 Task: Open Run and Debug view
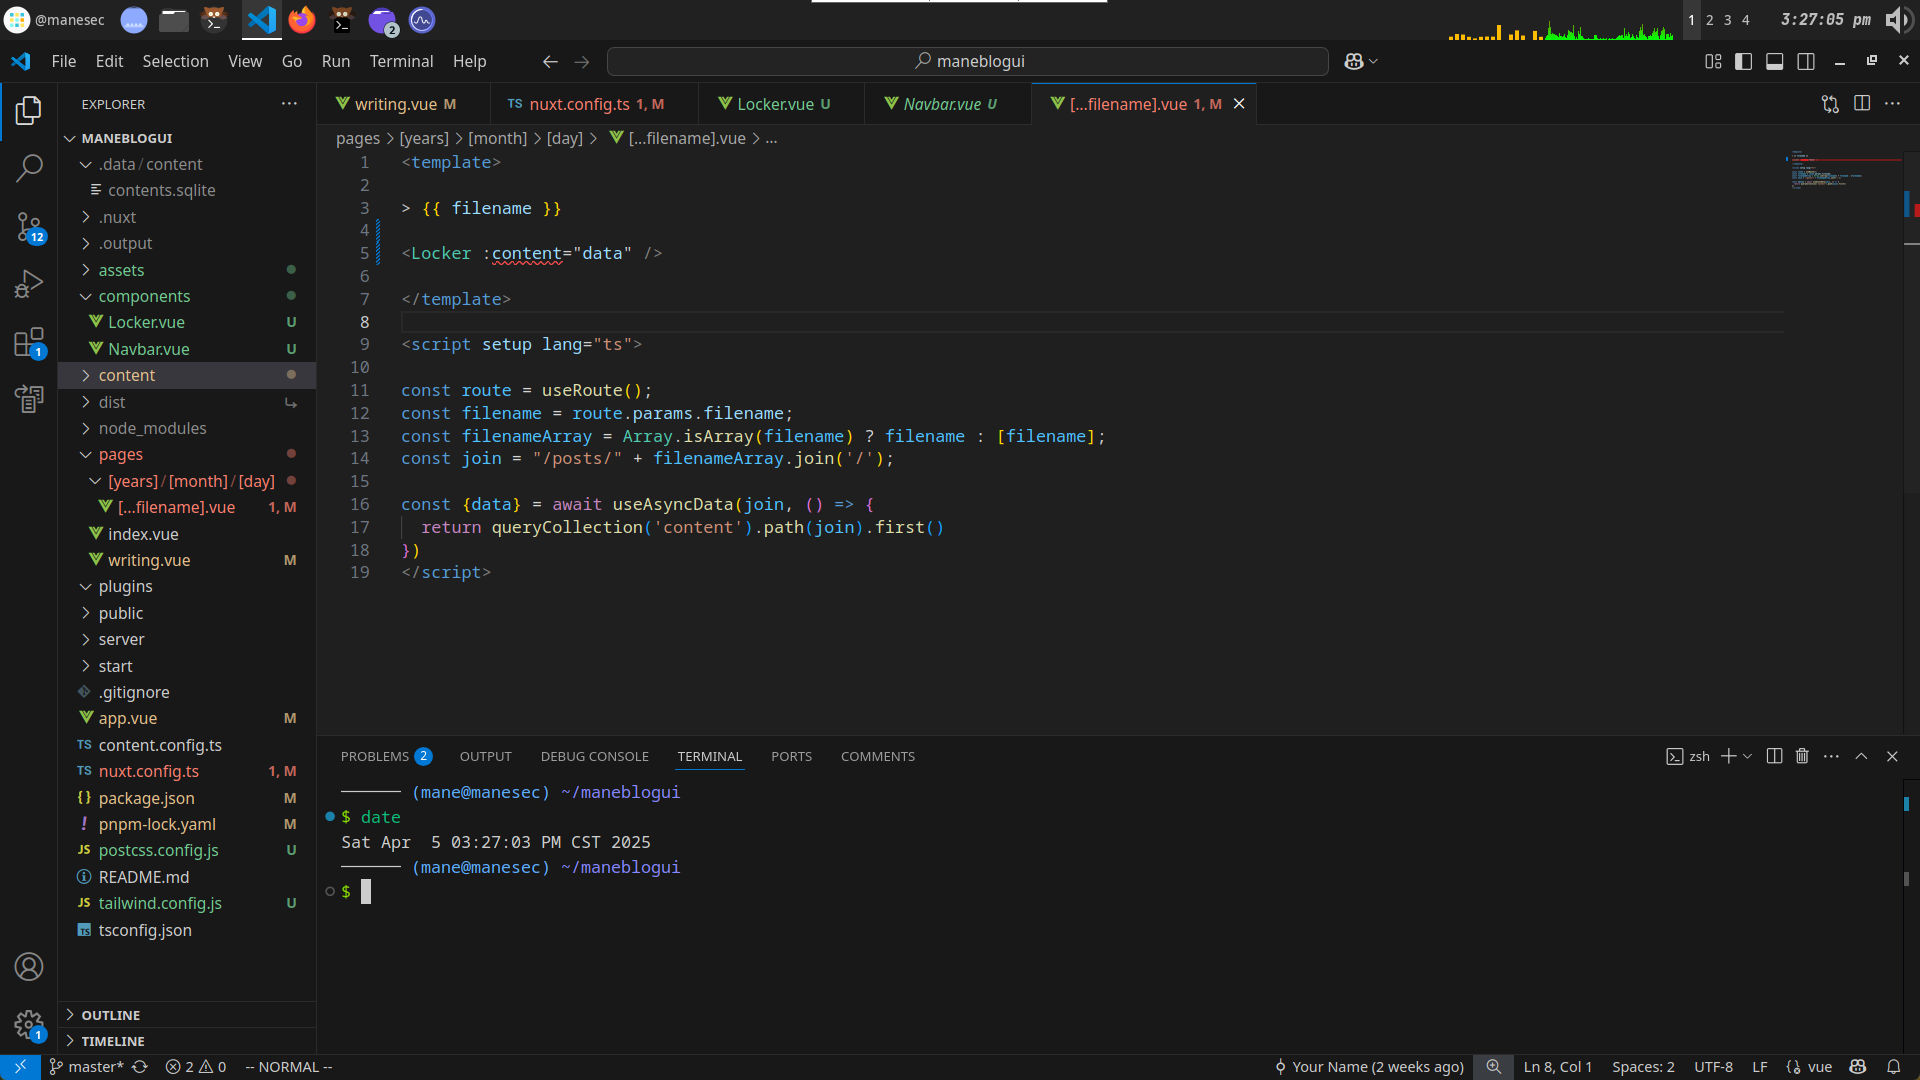coord(29,285)
